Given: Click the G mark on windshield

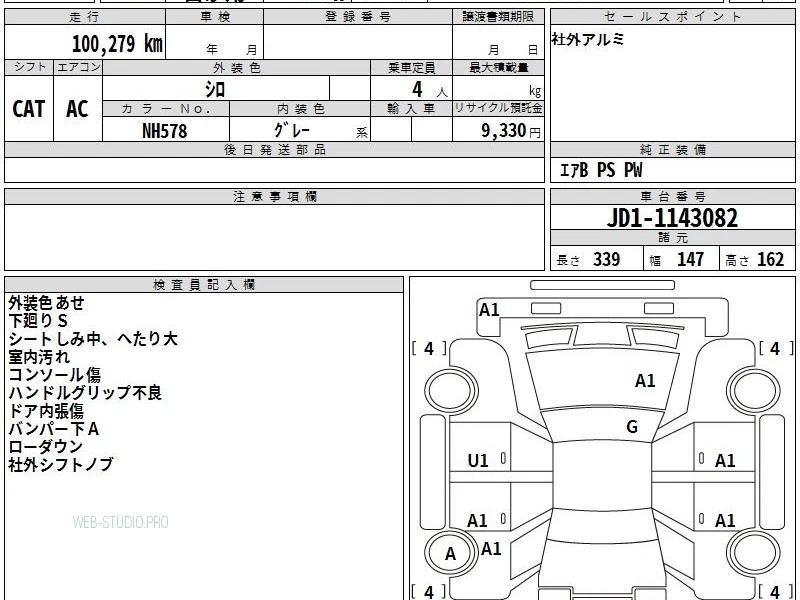Looking at the screenshot, I should 632,427.
